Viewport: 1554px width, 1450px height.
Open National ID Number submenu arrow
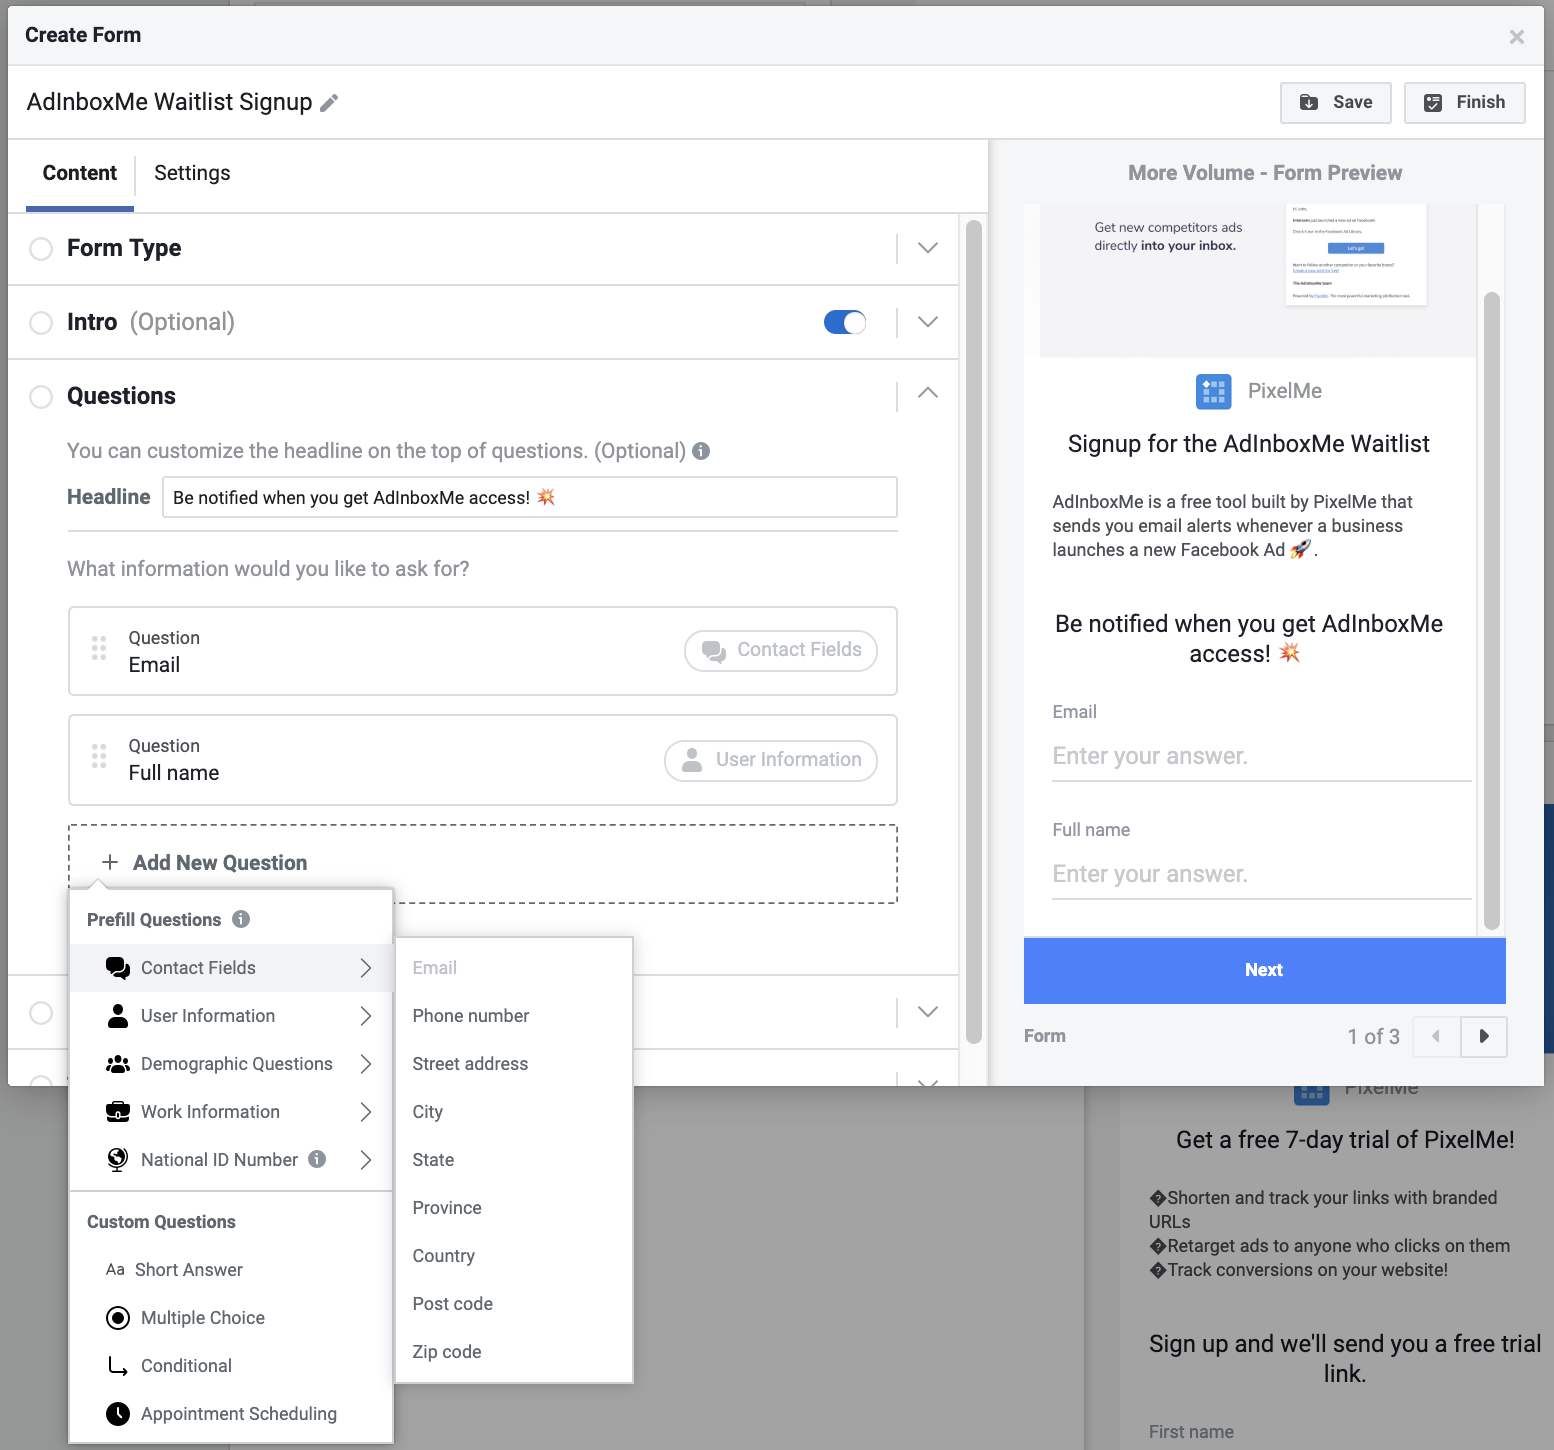[366, 1160]
